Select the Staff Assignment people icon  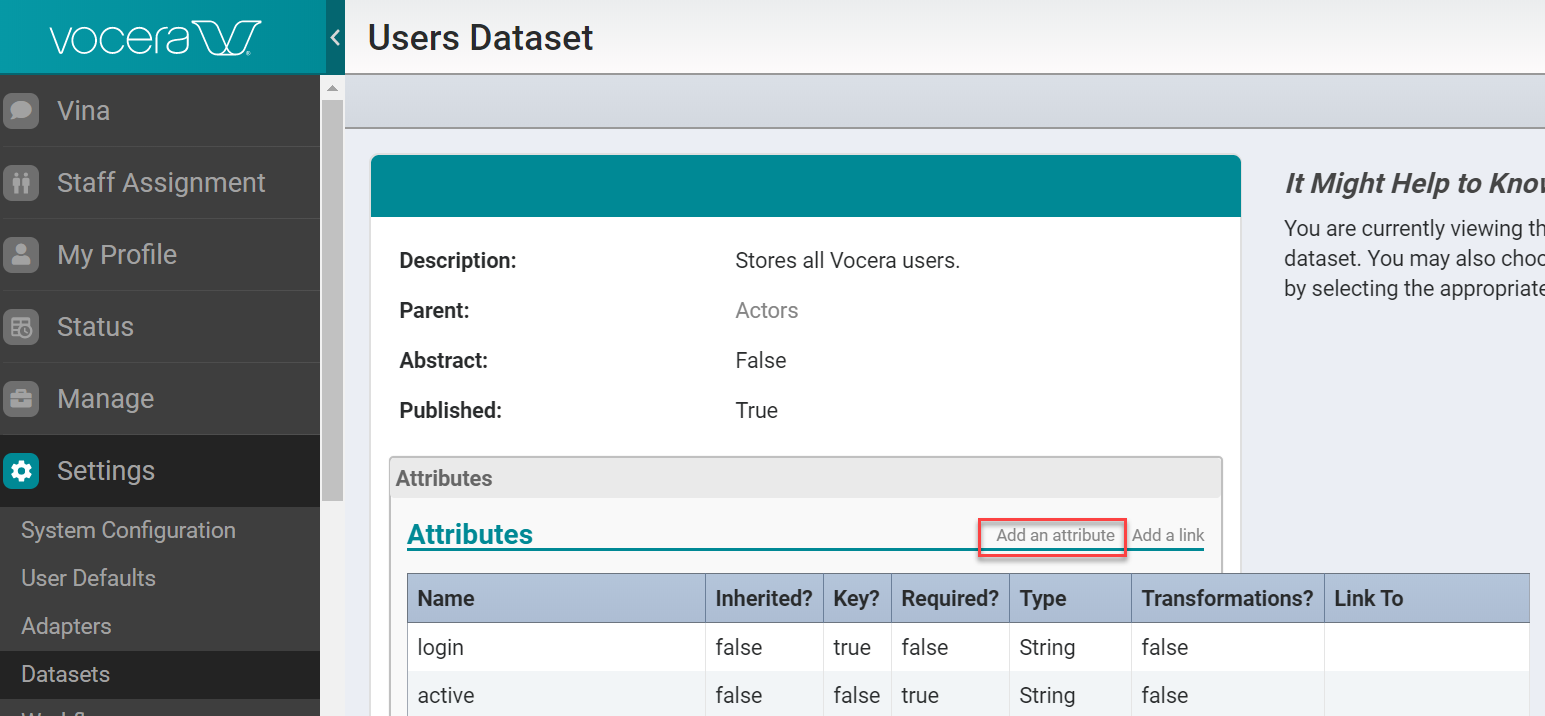[21, 182]
